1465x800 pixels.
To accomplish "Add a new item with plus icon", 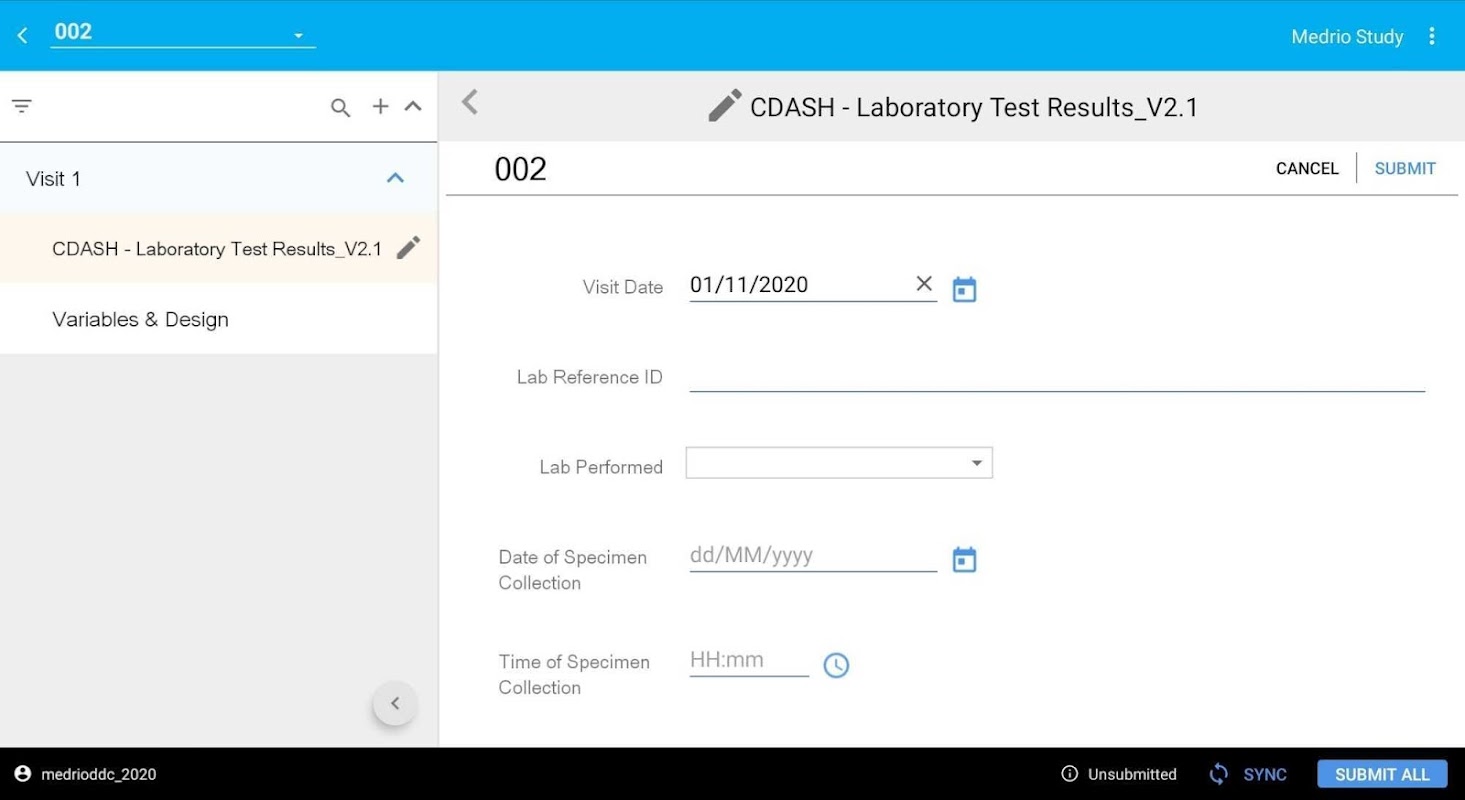I will [380, 106].
